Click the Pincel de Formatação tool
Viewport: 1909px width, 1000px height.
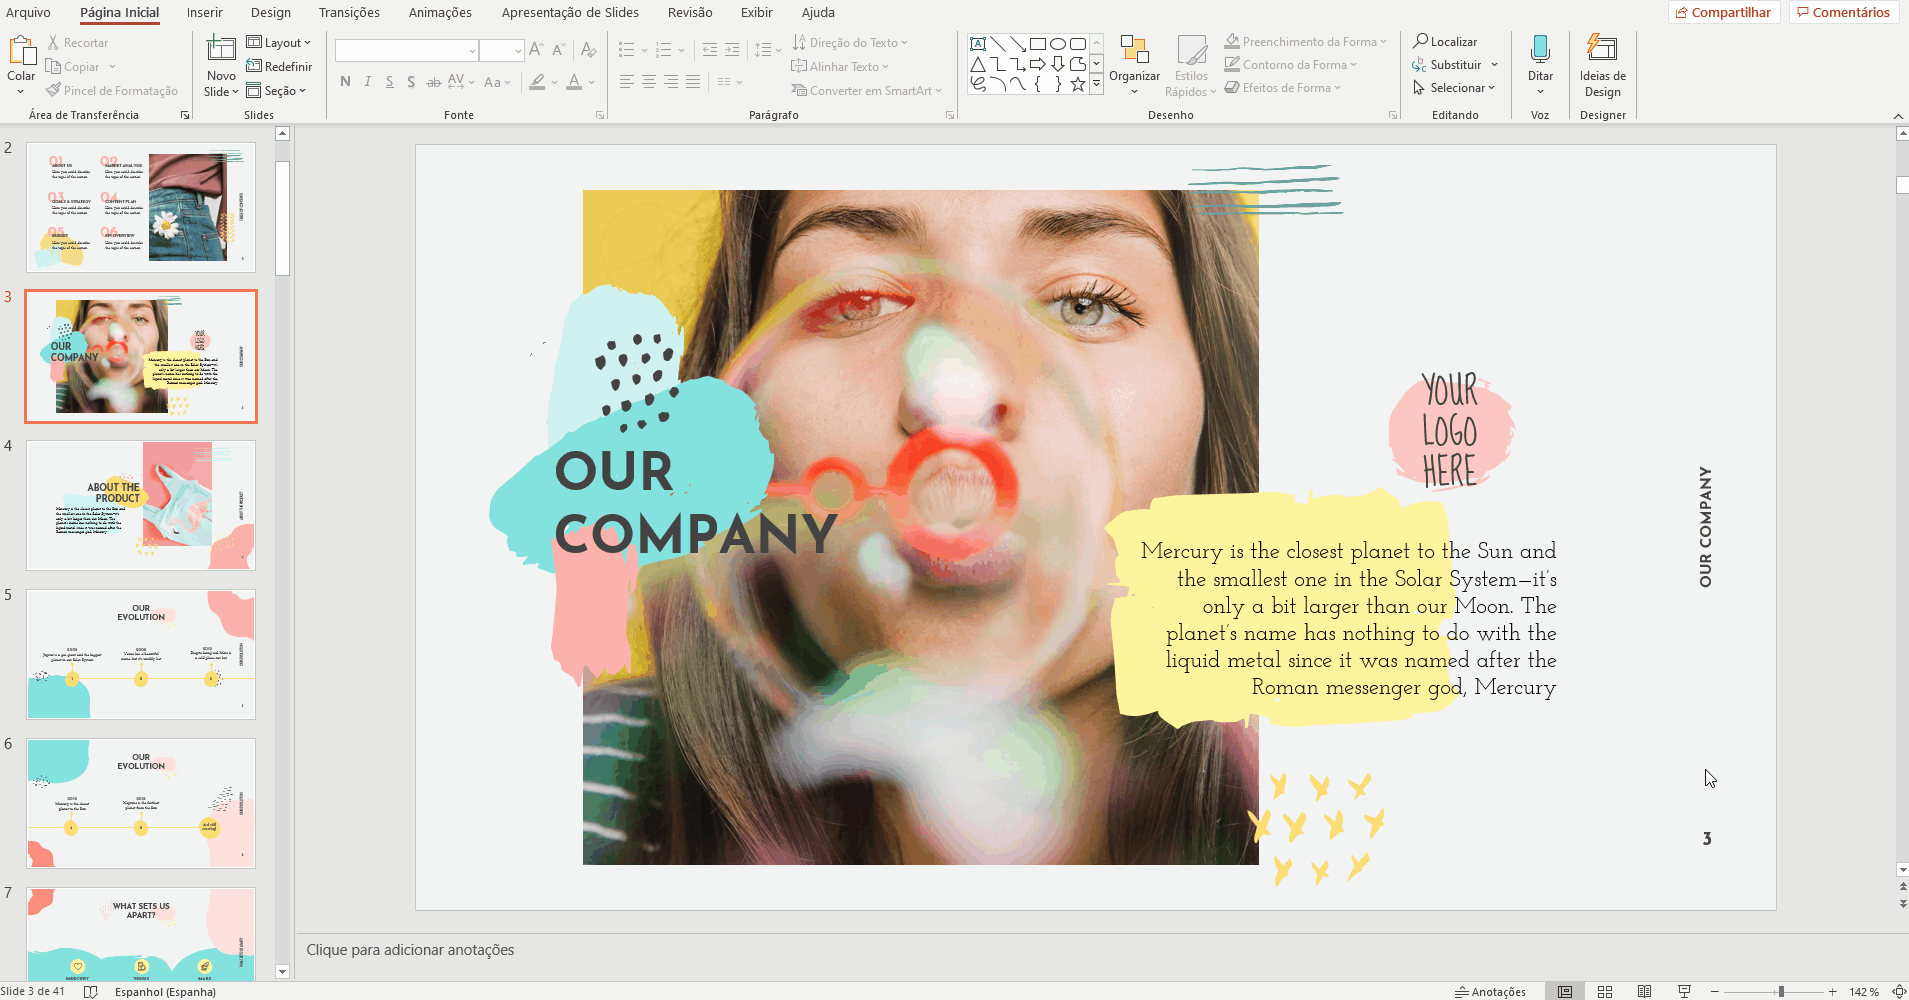tap(112, 91)
